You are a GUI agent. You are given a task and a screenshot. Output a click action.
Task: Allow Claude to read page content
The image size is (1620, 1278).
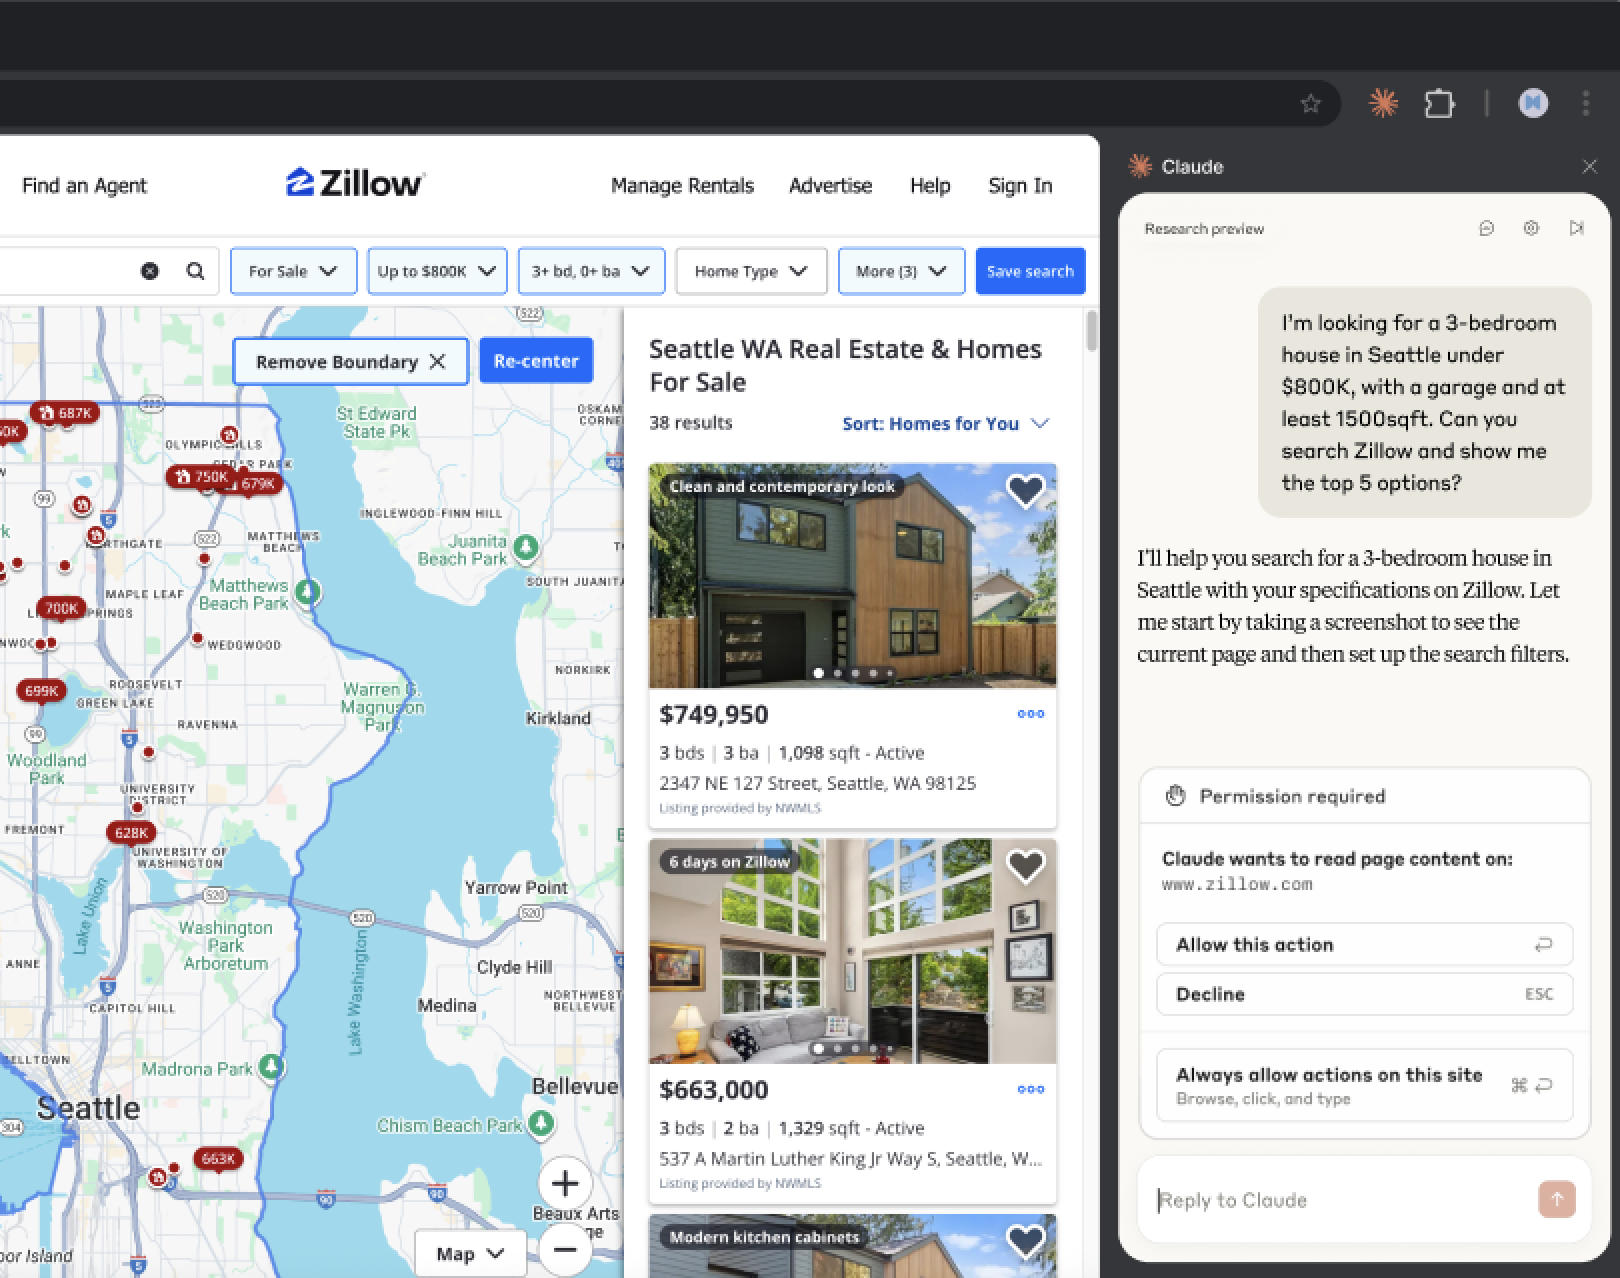1364,944
